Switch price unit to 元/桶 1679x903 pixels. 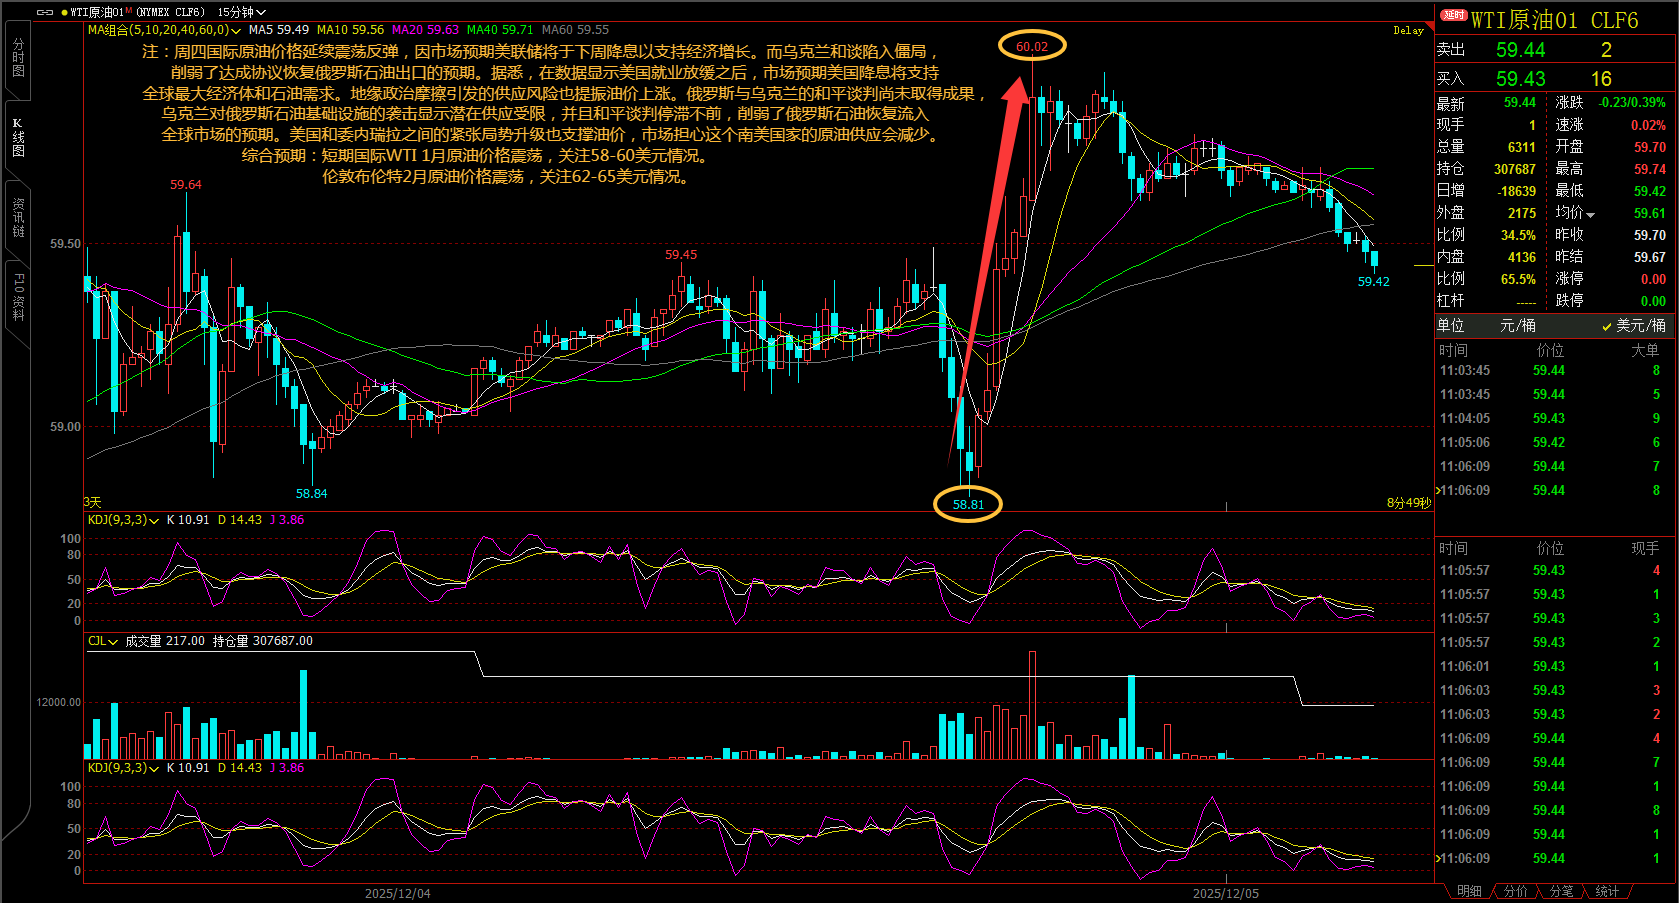point(1517,326)
